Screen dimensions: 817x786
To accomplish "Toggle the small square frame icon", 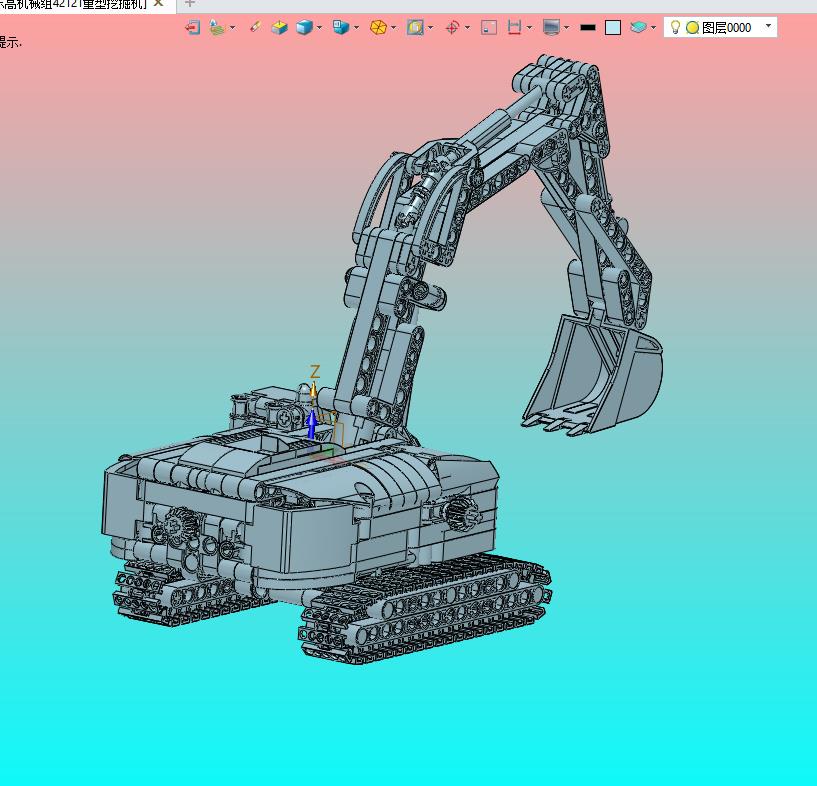I will (x=488, y=28).
